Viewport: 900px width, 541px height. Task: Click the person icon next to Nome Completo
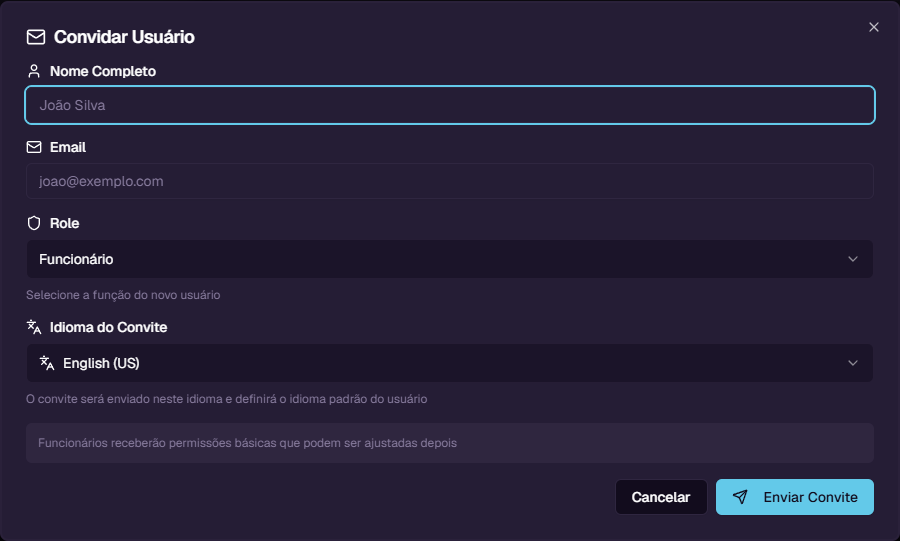coord(34,71)
